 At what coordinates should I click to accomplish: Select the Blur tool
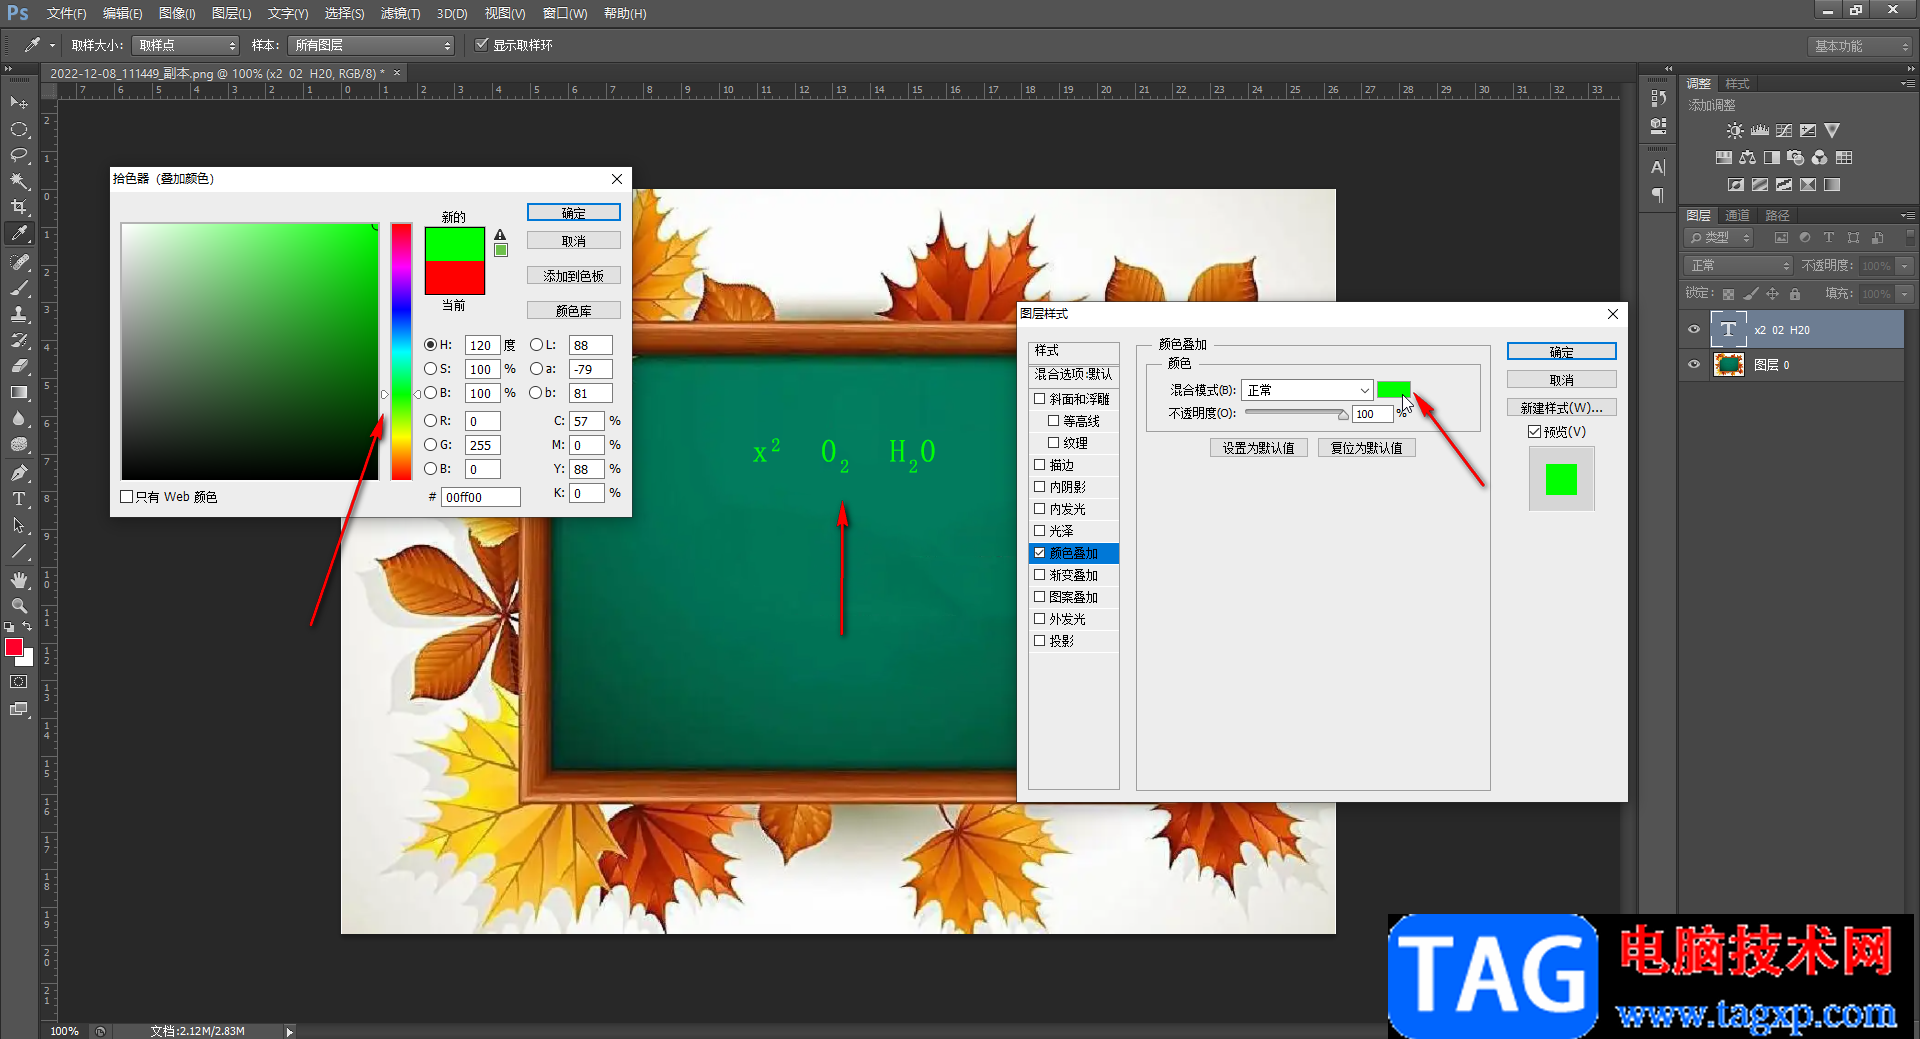click(x=19, y=418)
